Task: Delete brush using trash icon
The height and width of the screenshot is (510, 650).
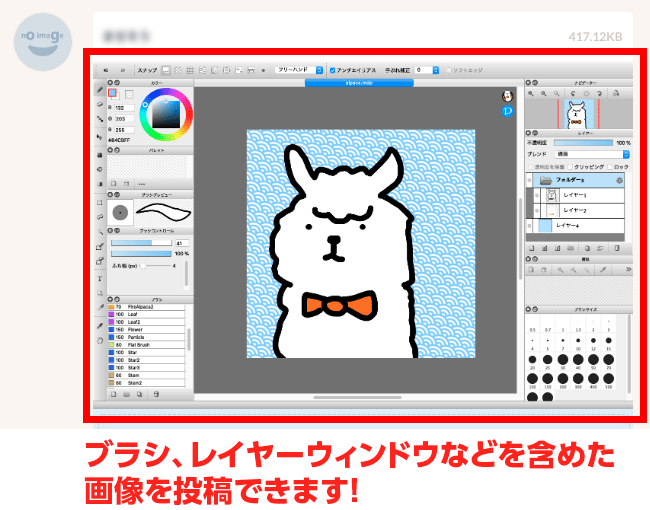Action: click(156, 394)
